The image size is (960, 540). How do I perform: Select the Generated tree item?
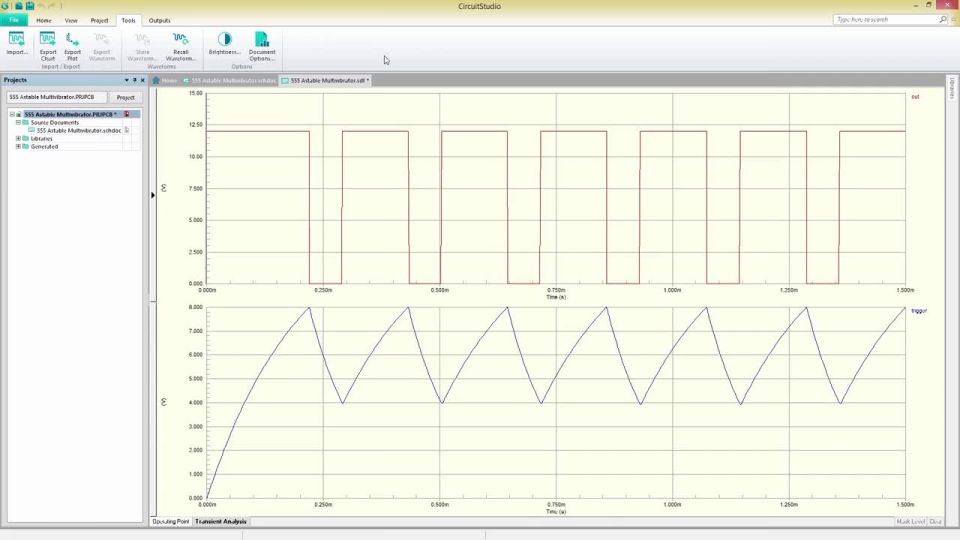44,146
